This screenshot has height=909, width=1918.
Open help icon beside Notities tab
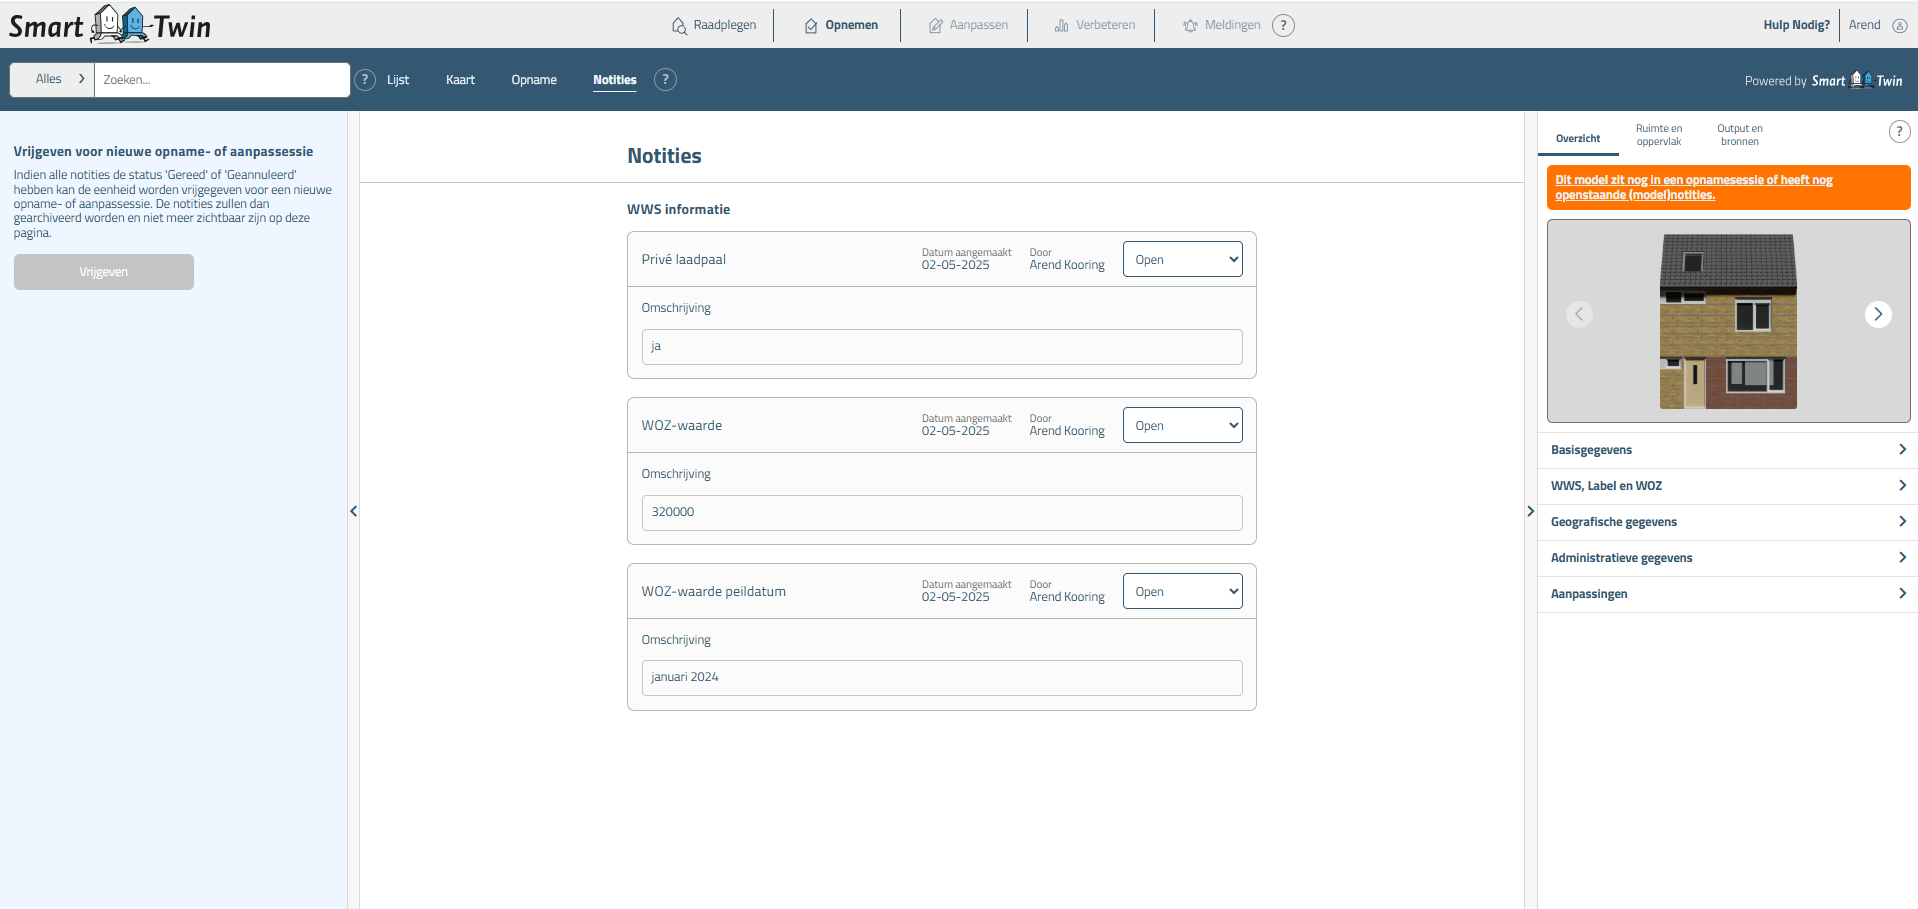[665, 80]
